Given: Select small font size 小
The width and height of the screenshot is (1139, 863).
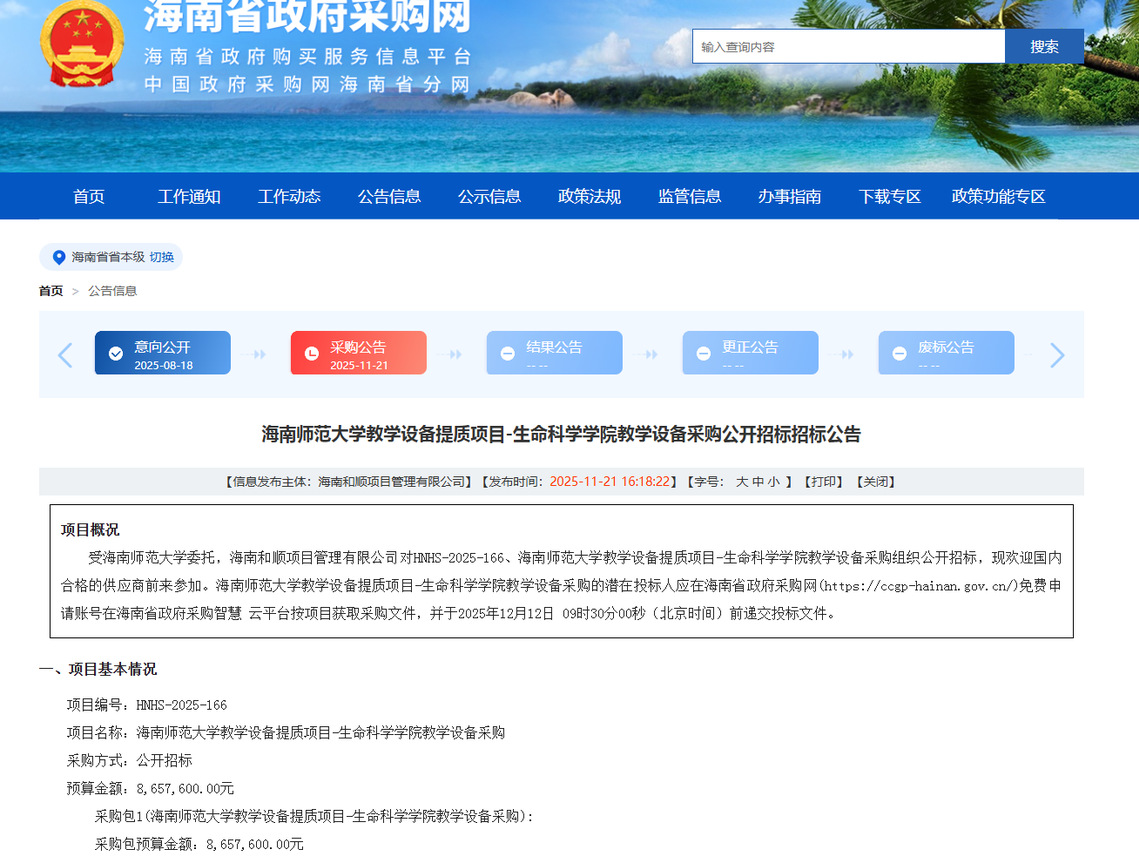Looking at the screenshot, I should click(x=773, y=482).
